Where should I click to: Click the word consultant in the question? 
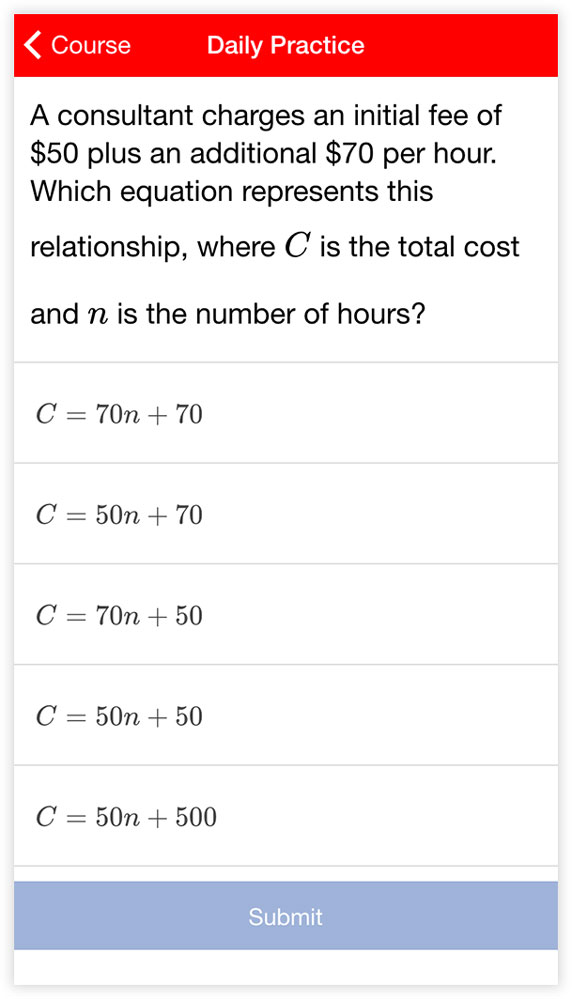[x=125, y=115]
